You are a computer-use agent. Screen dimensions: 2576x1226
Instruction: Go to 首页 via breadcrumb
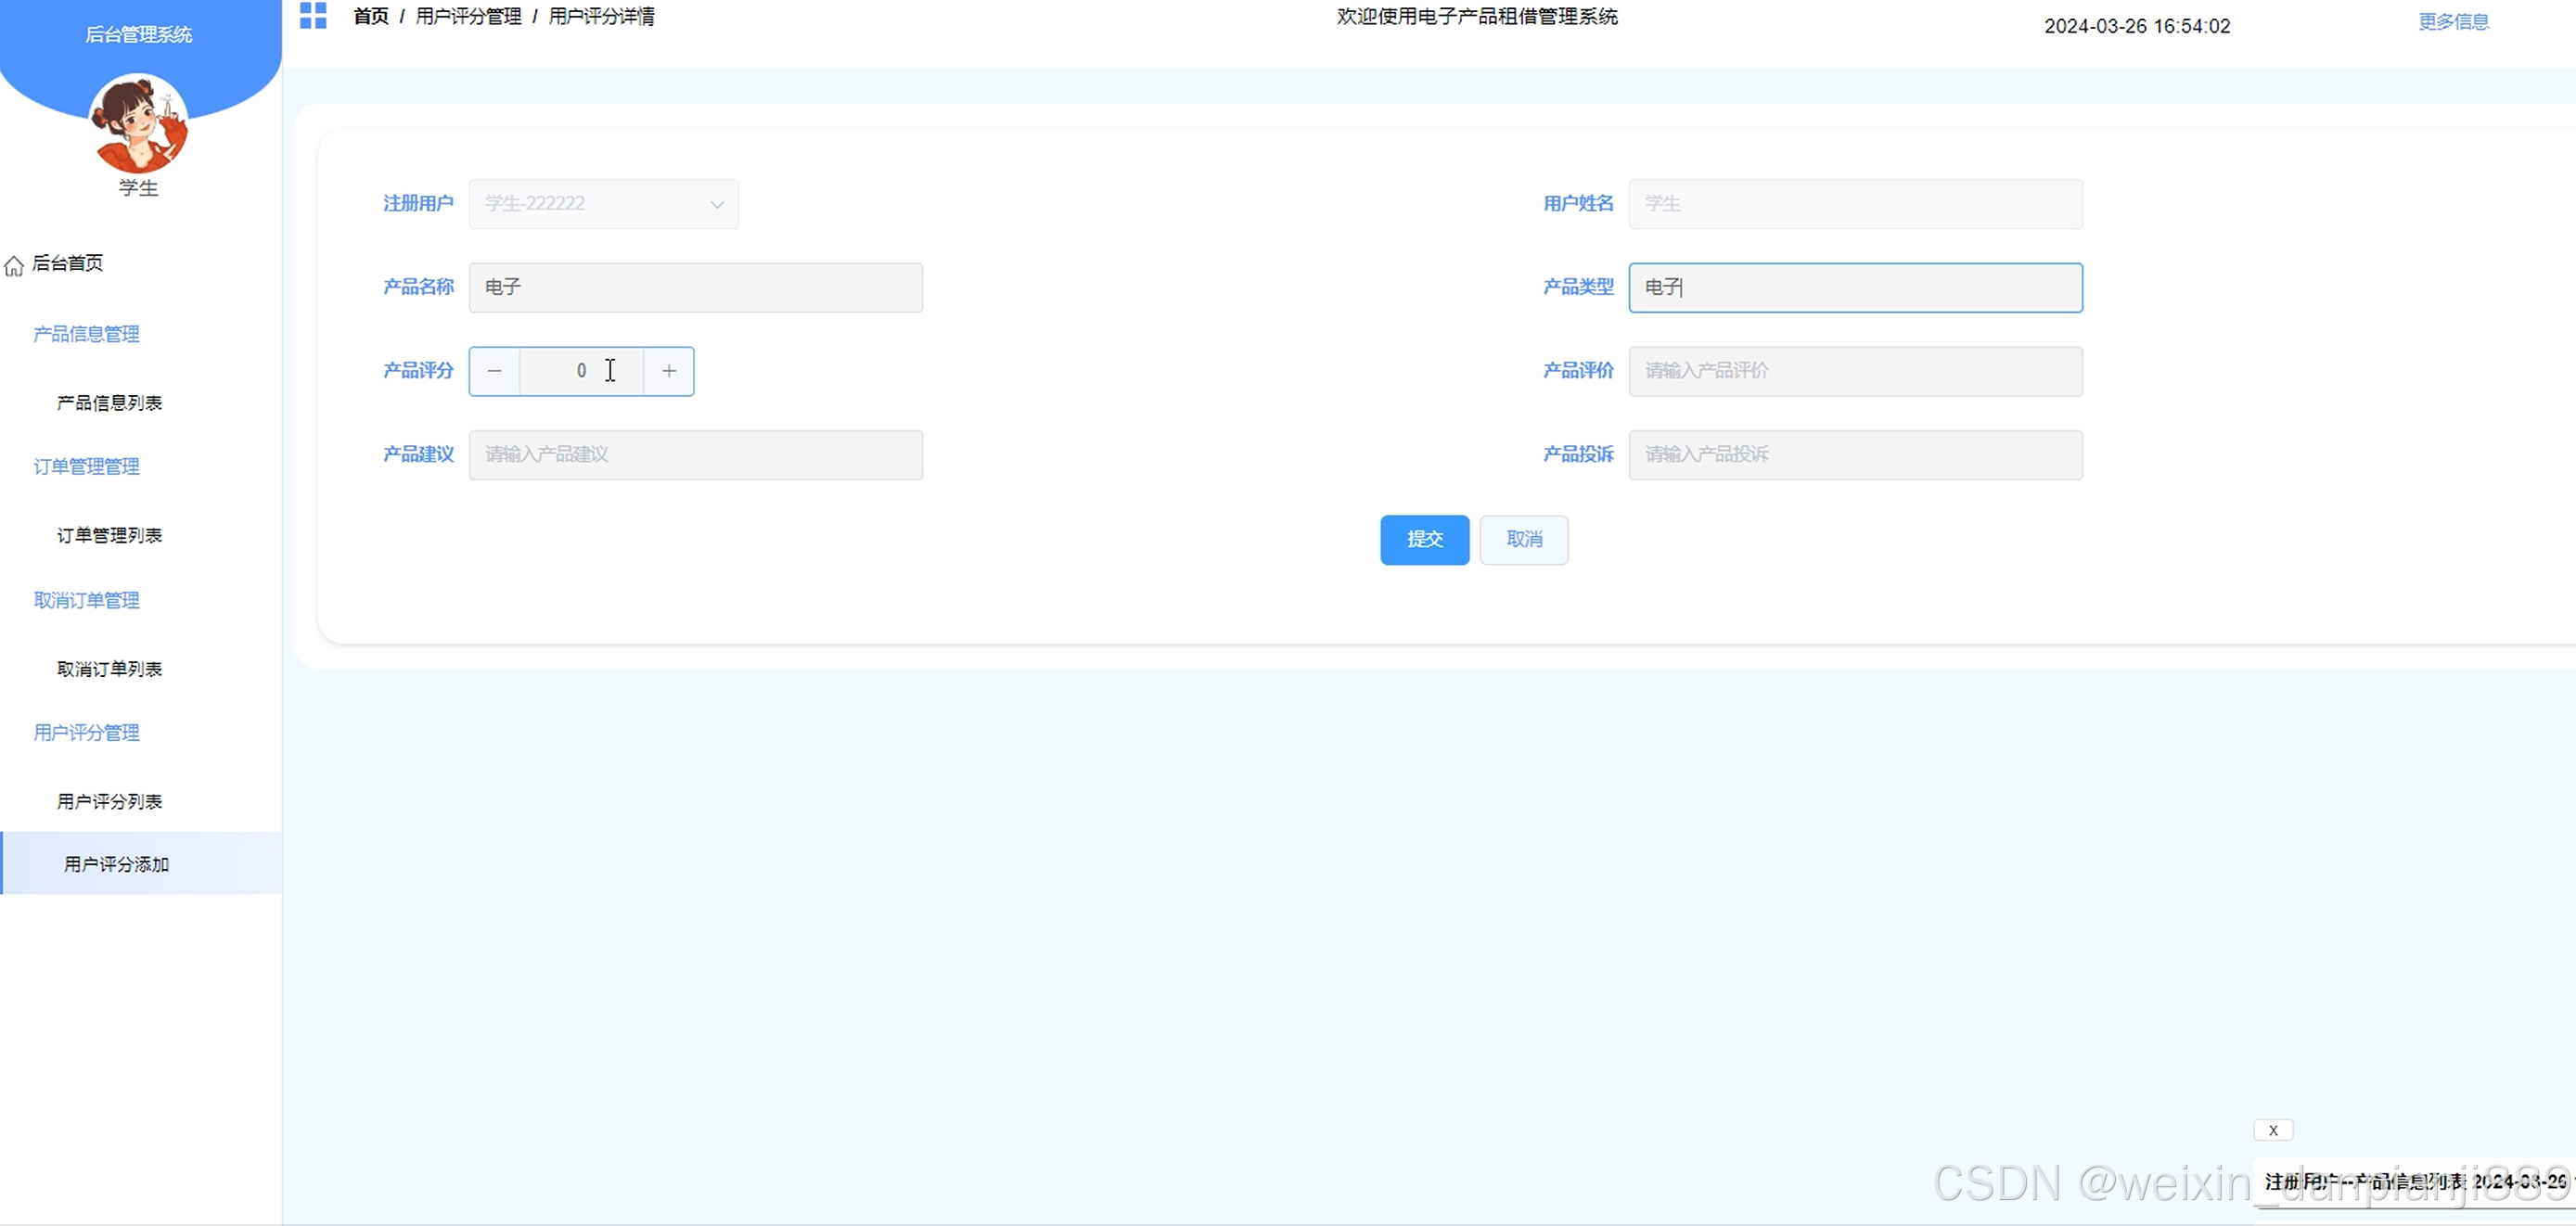pyautogui.click(x=371, y=17)
